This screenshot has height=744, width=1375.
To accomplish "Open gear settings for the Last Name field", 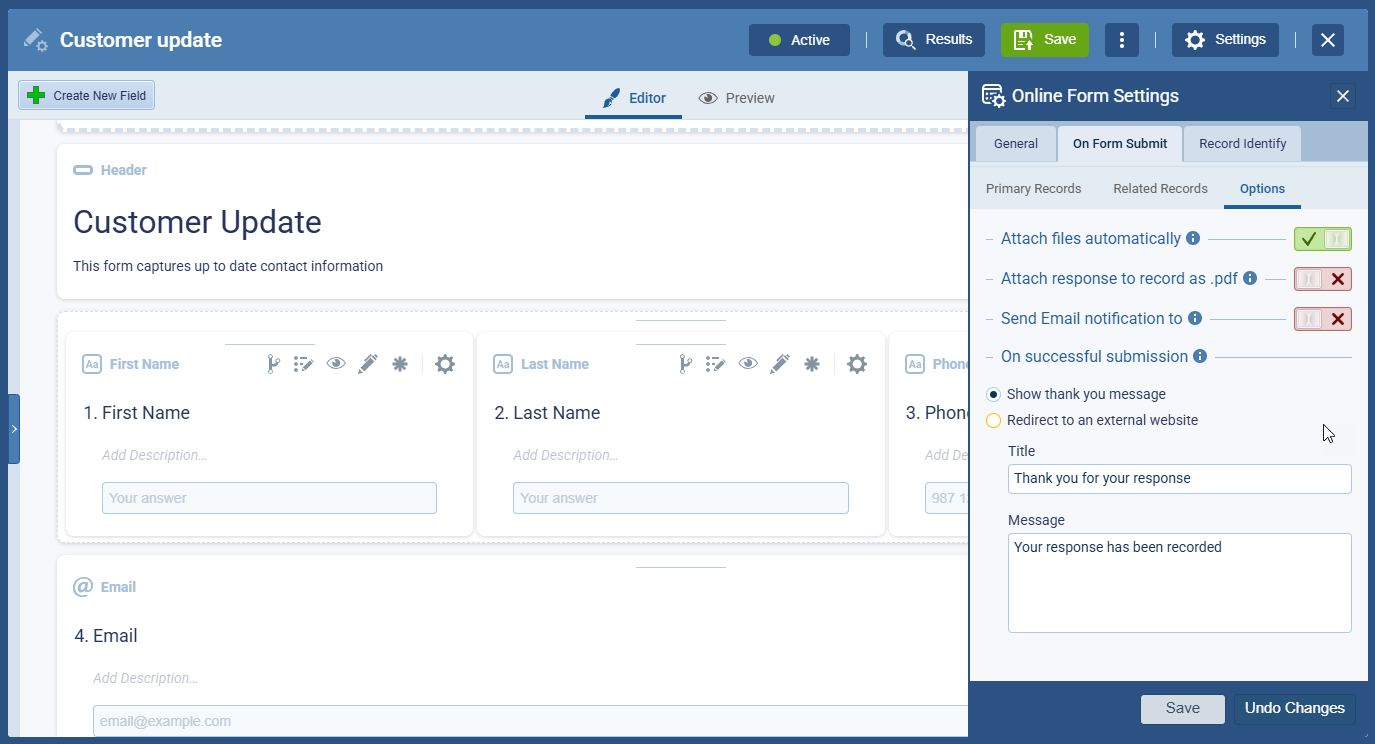I will [x=857, y=365].
